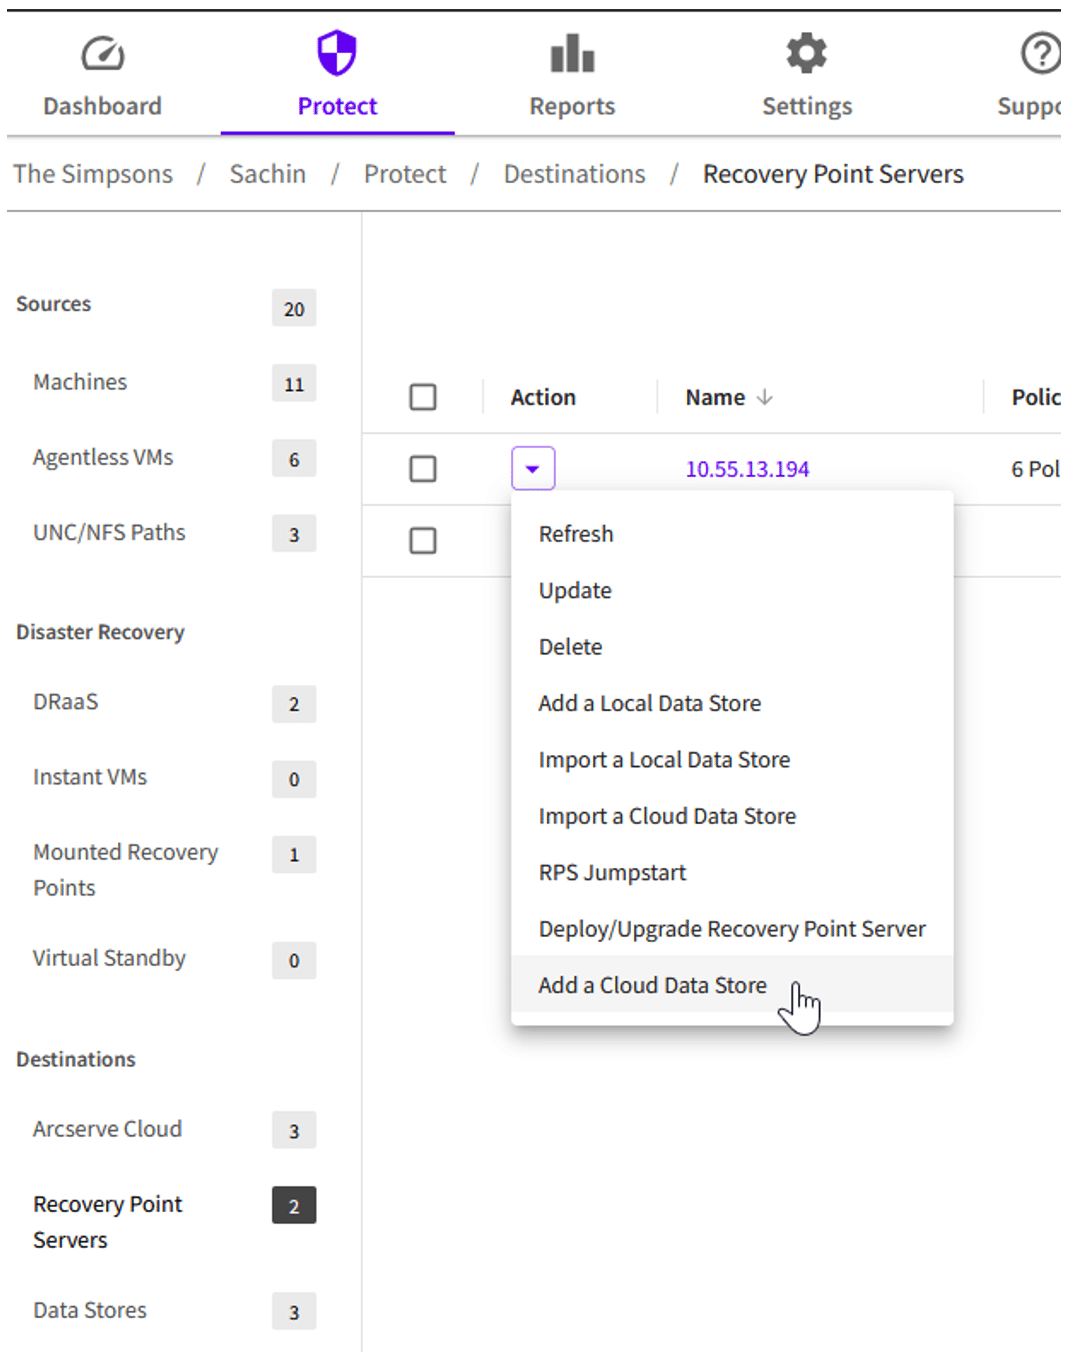Click Recovery Point Servers breadcrumb text
The height and width of the screenshot is (1358, 1076).
coord(833,174)
